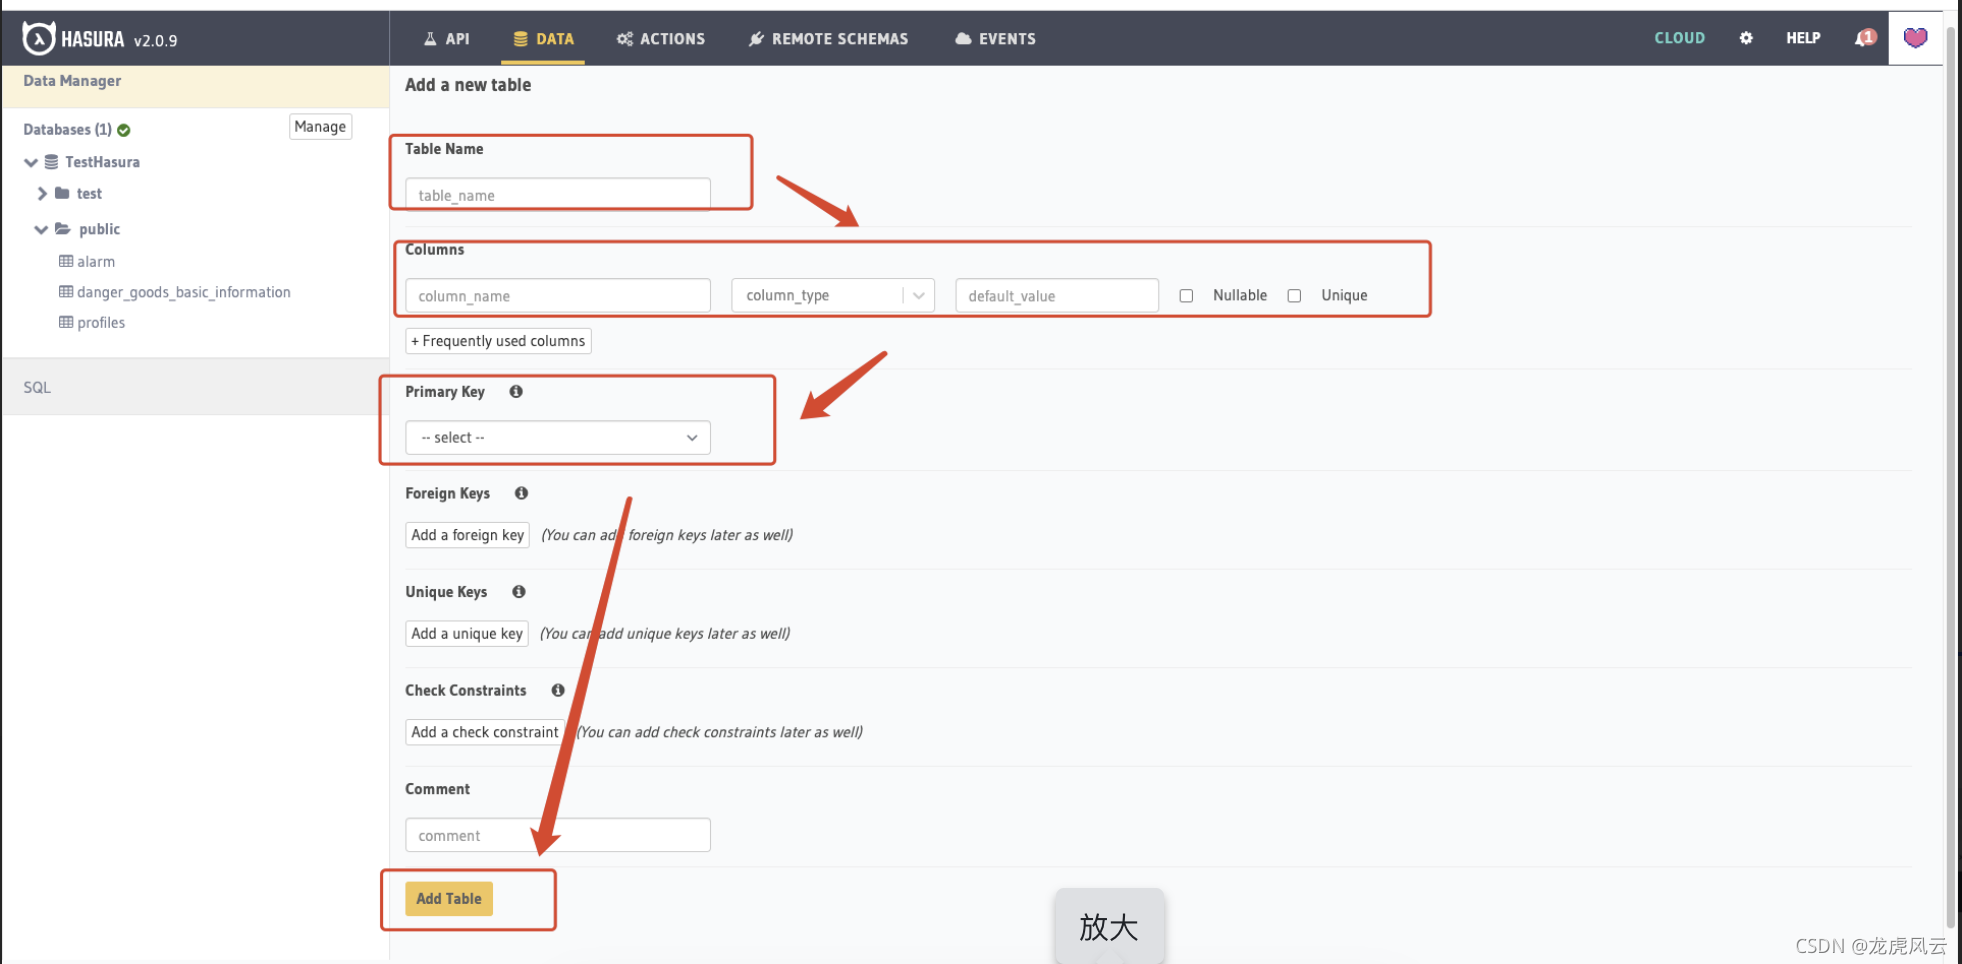This screenshot has width=1962, height=964.
Task: Click the green database status check icon
Action: point(124,130)
